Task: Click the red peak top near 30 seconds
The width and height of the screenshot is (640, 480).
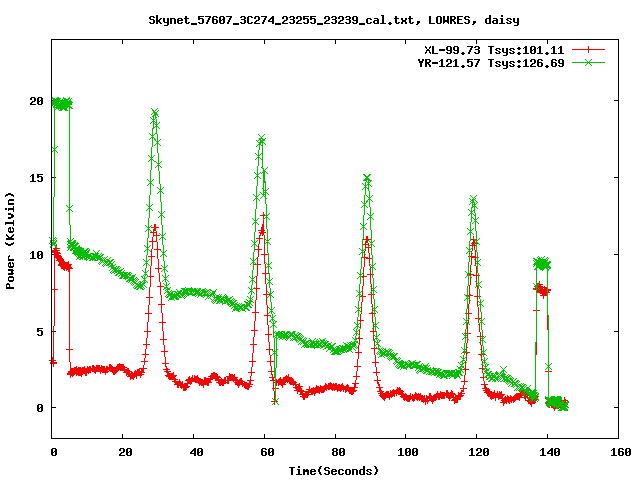Action: (x=155, y=228)
